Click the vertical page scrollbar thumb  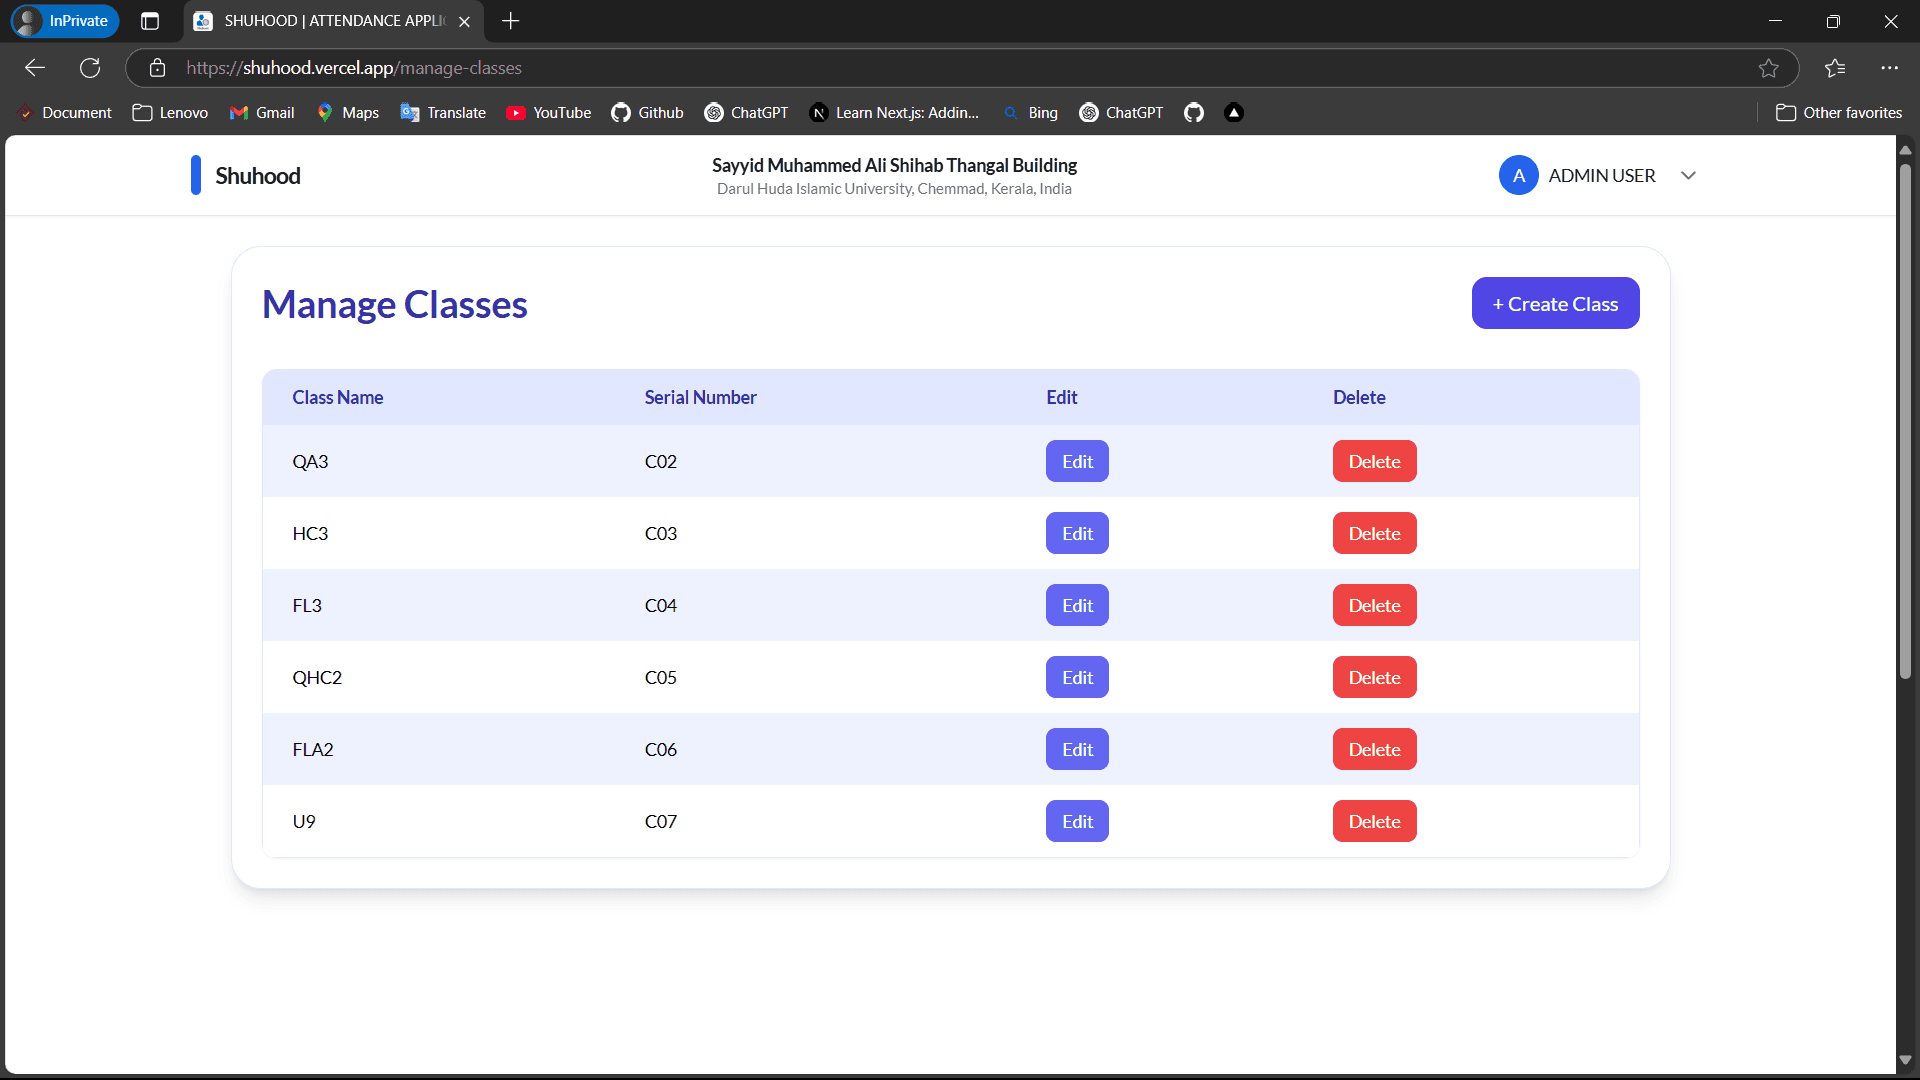tap(1905, 420)
